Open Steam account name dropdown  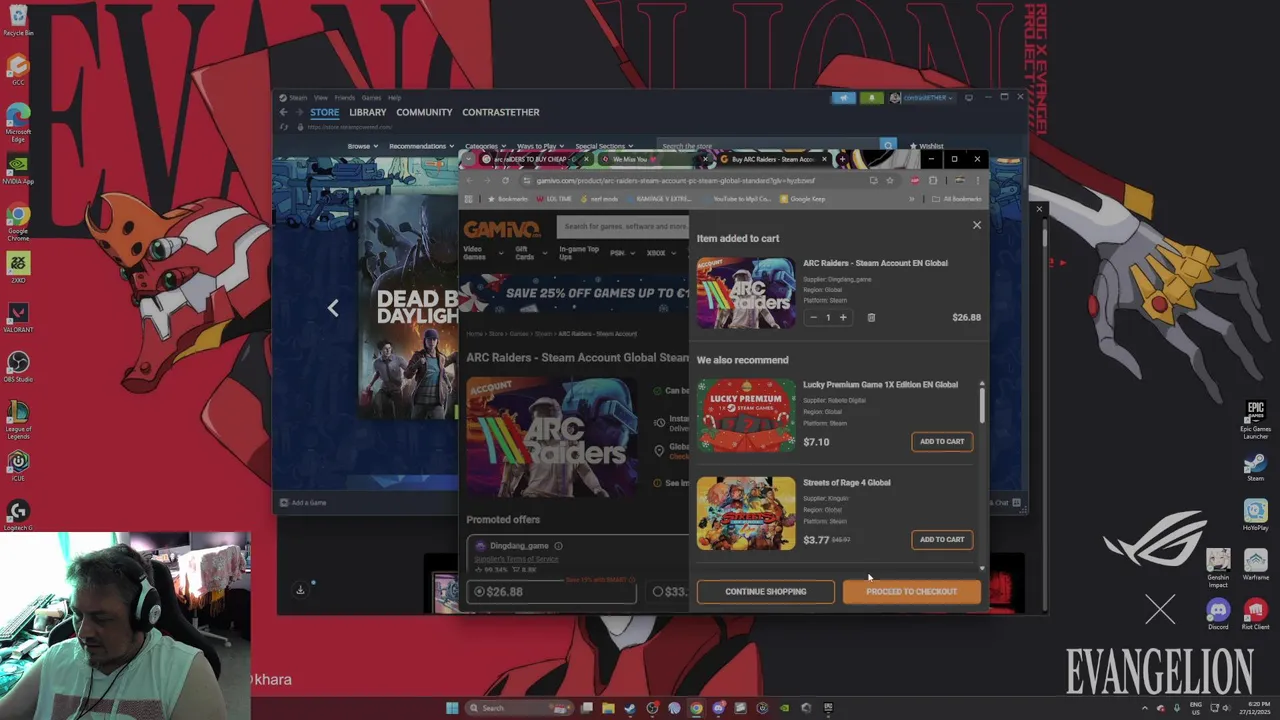[921, 98]
